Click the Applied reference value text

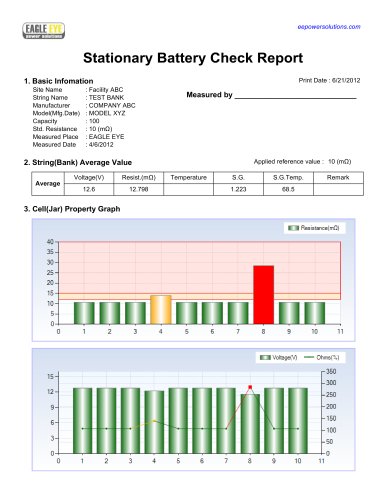(302, 162)
